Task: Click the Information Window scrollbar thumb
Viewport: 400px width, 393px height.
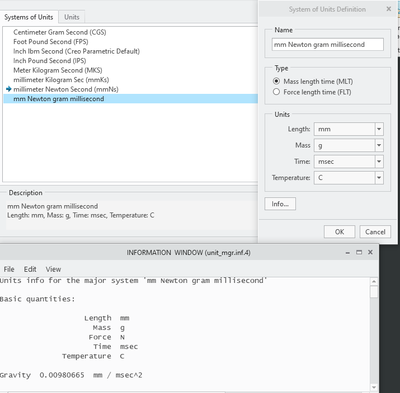Action: tap(374, 291)
